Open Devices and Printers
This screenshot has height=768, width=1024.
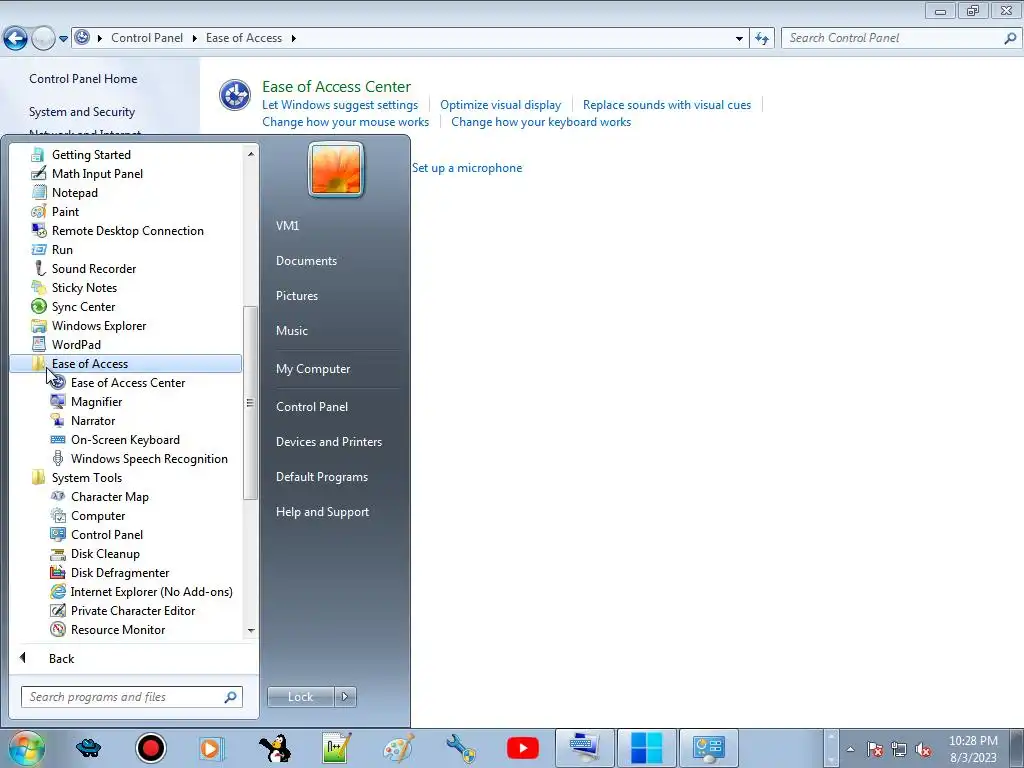point(328,441)
